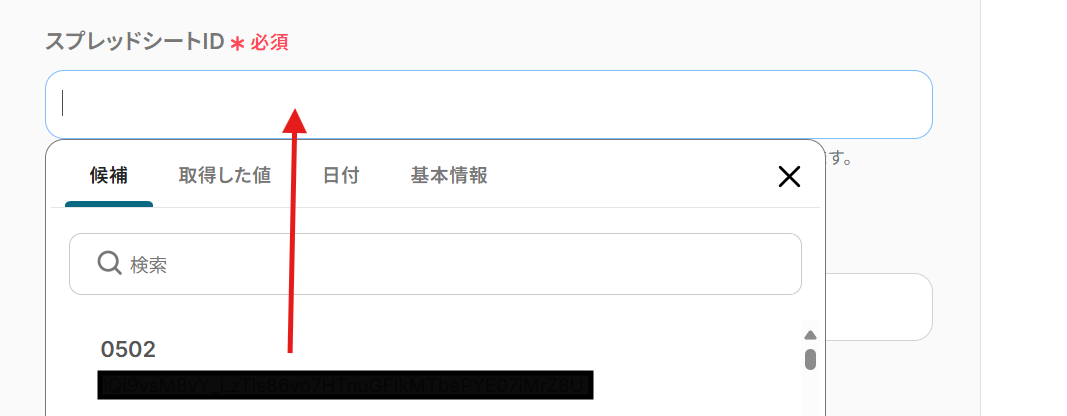Click the blue underline beneath the 候補 tab

click(109, 204)
